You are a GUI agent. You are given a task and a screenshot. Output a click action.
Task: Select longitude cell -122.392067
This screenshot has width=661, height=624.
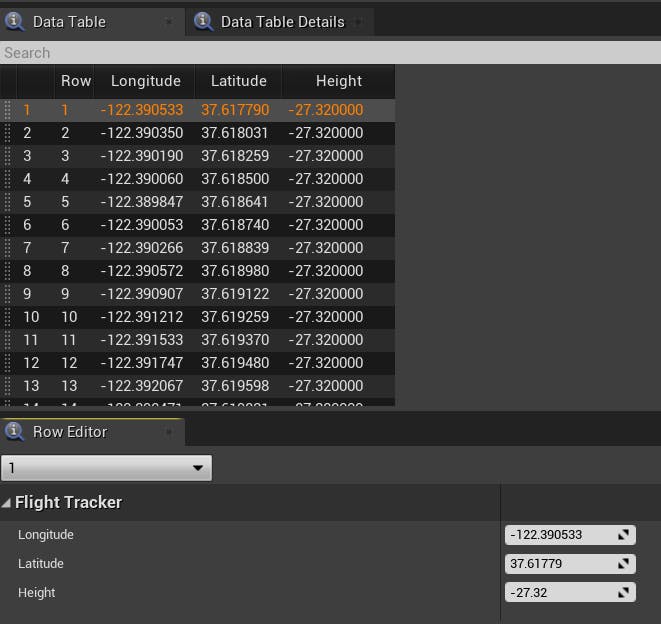pyautogui.click(x=142, y=386)
